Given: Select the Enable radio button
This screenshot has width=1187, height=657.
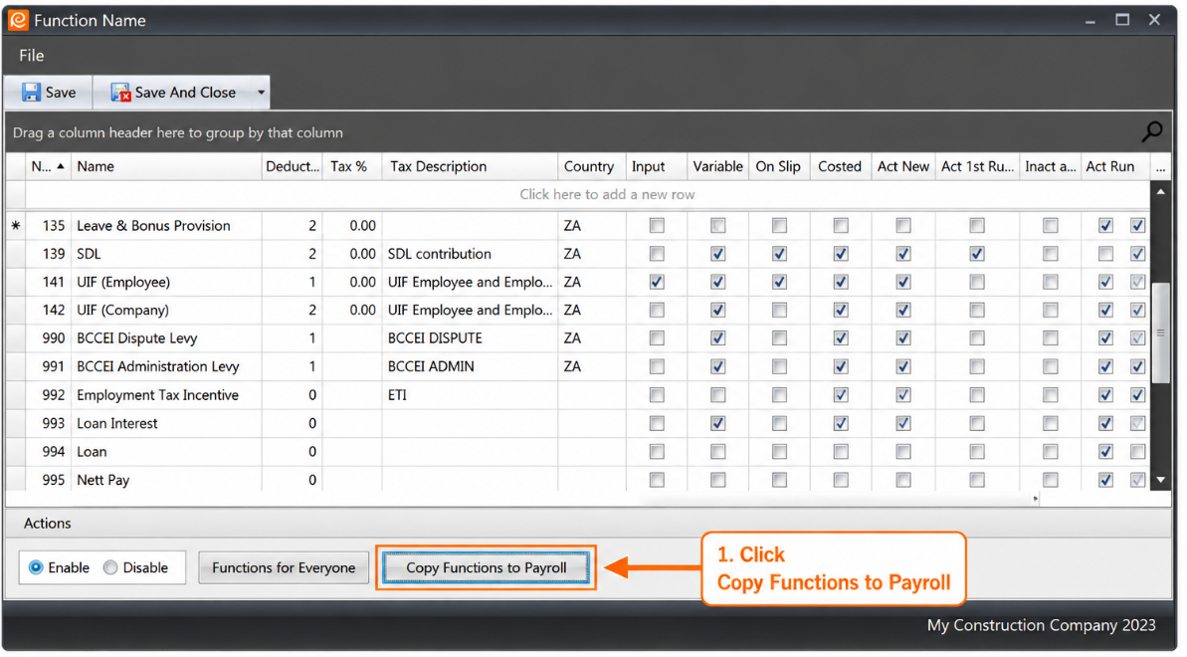Looking at the screenshot, I should 36,567.
